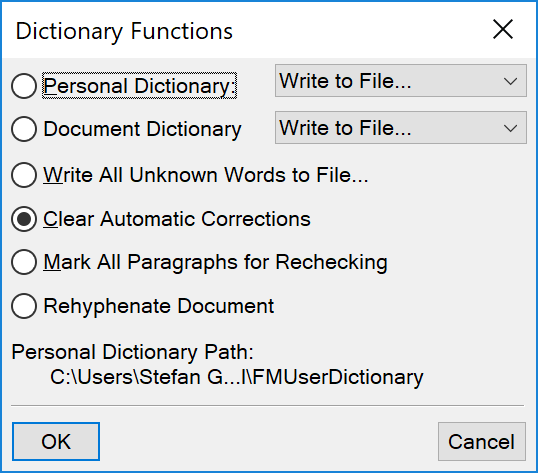This screenshot has width=538, height=473.
Task: Click the FMUserDictionary path text
Action: [x=237, y=377]
